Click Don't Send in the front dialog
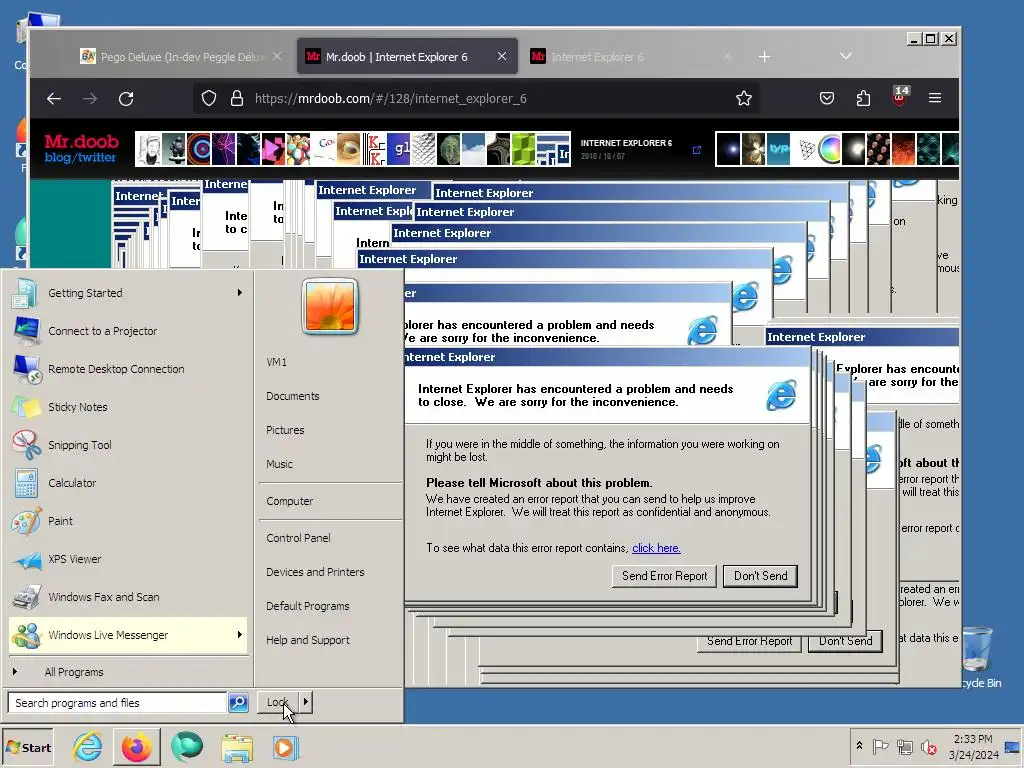This screenshot has height=768, width=1024. pos(760,576)
